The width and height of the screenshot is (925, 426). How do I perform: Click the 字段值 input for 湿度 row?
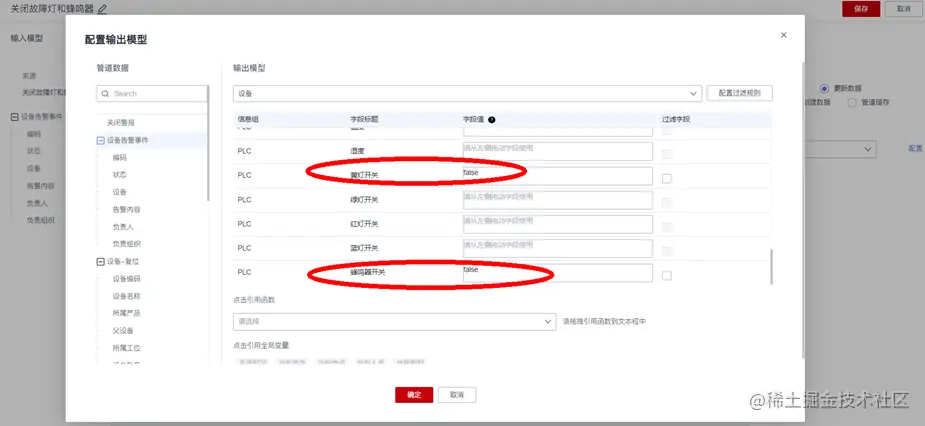click(557, 151)
